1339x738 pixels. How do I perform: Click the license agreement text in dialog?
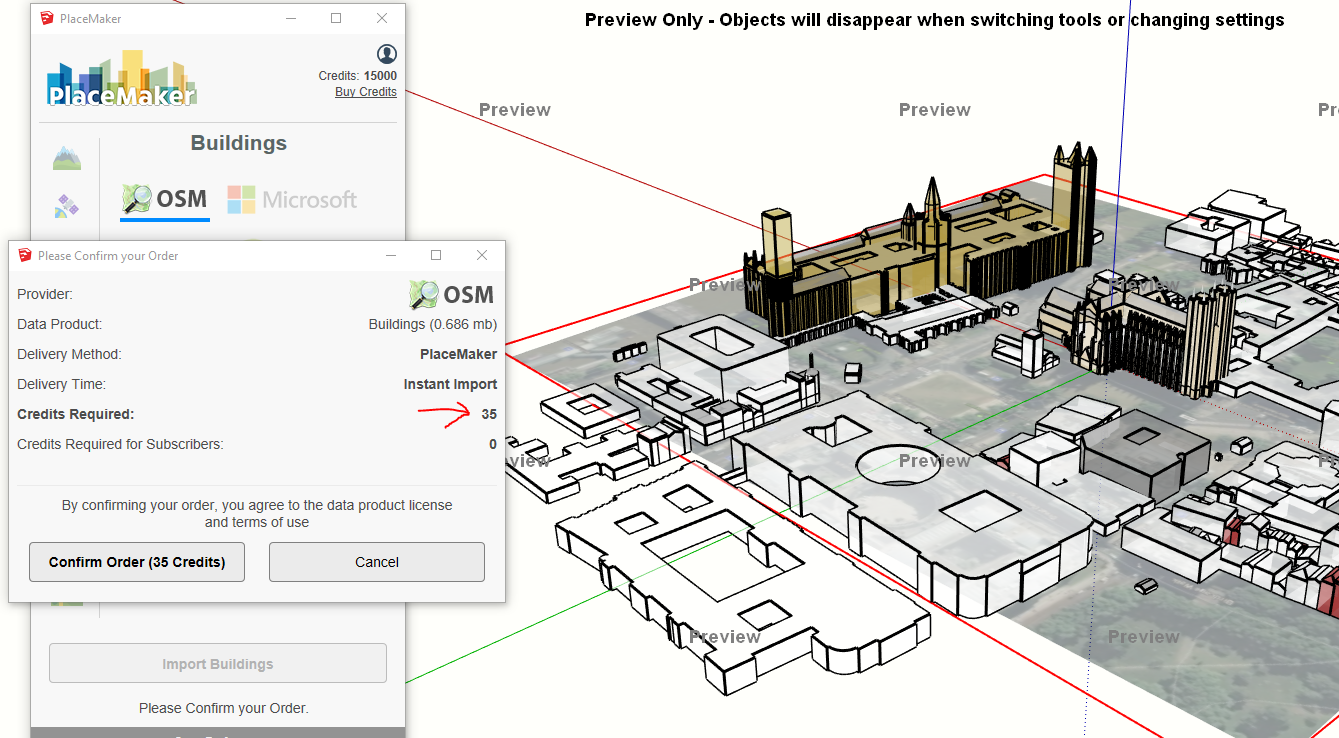point(257,514)
